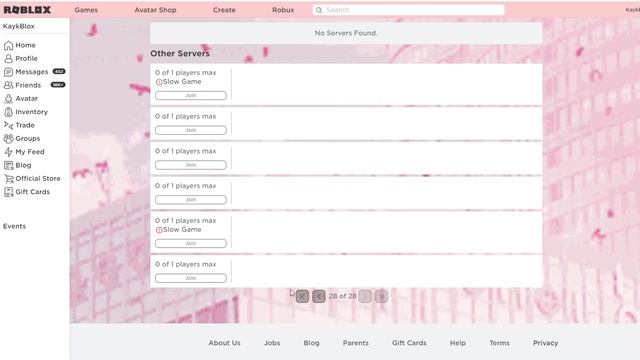Open the Profile sidebar icon
Screen dimensions: 640x360
point(8,59)
